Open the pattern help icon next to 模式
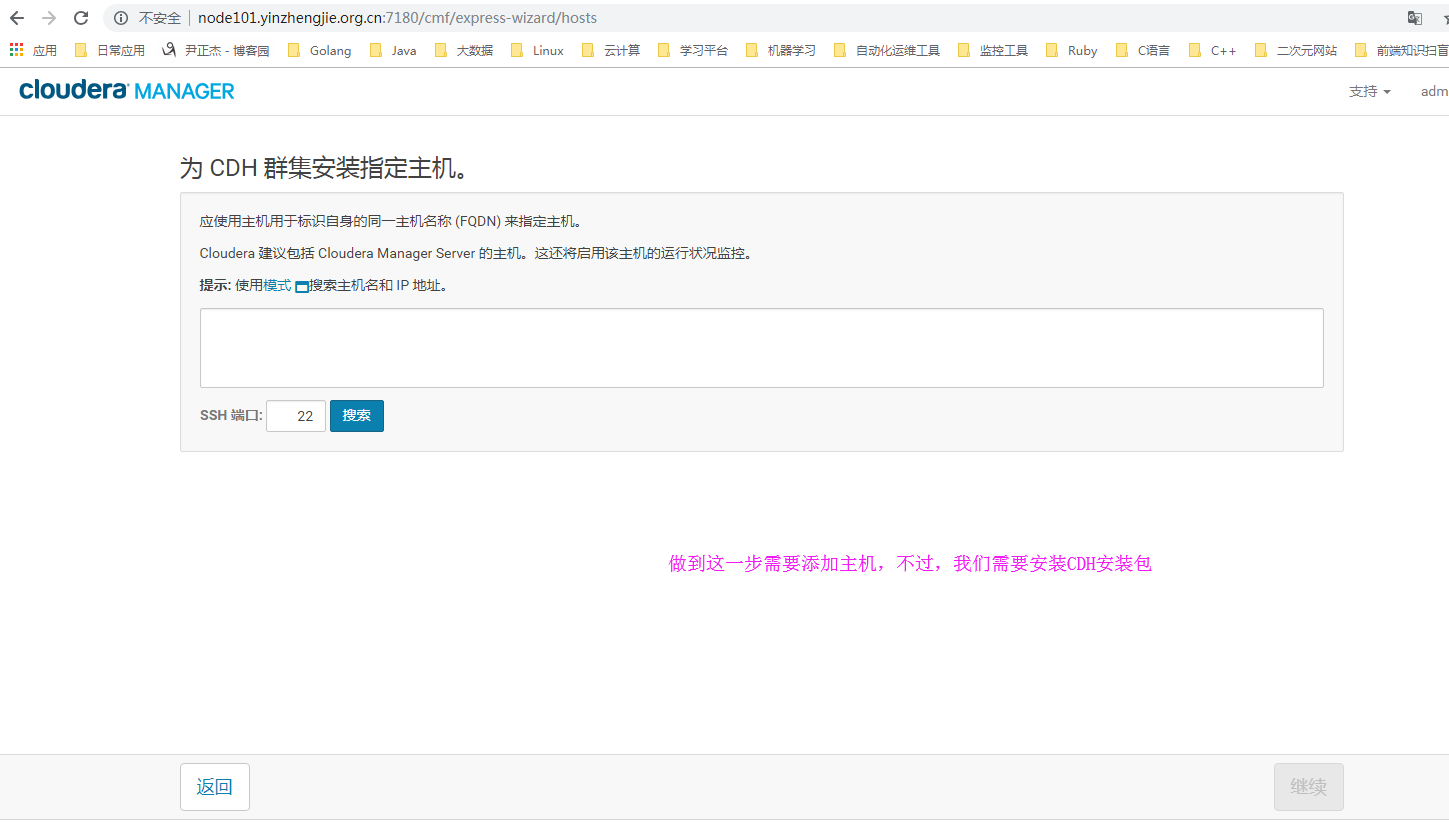The image size is (1449, 822). 302,287
